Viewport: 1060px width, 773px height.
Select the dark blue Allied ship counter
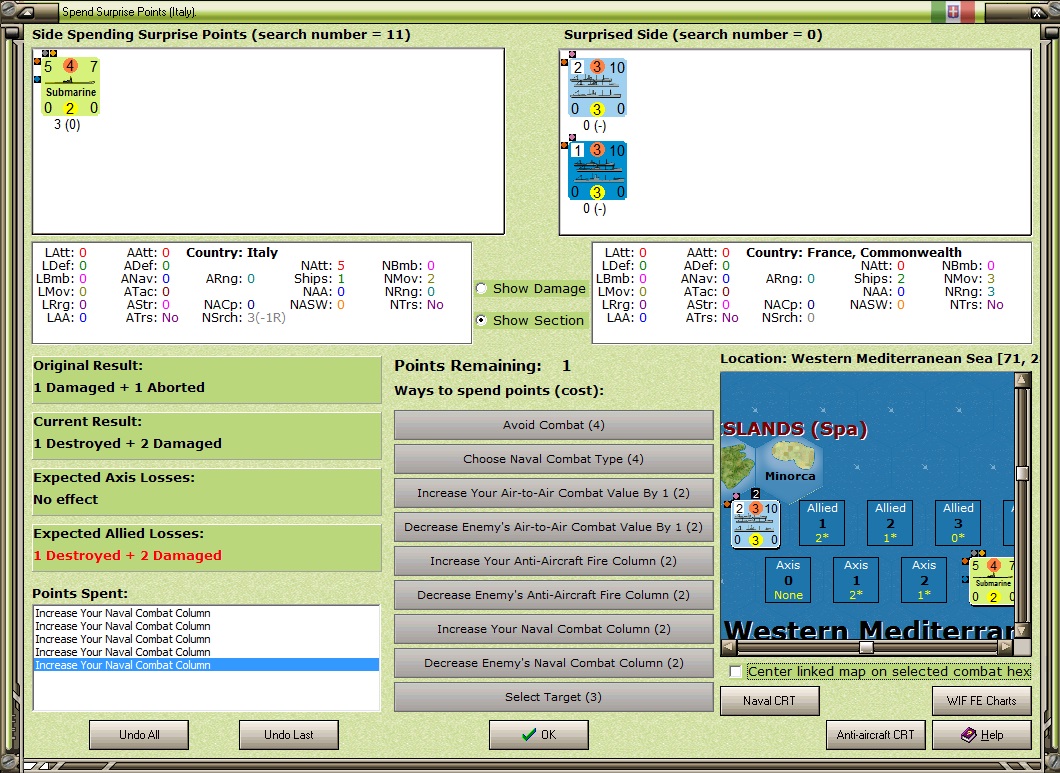tap(598, 170)
